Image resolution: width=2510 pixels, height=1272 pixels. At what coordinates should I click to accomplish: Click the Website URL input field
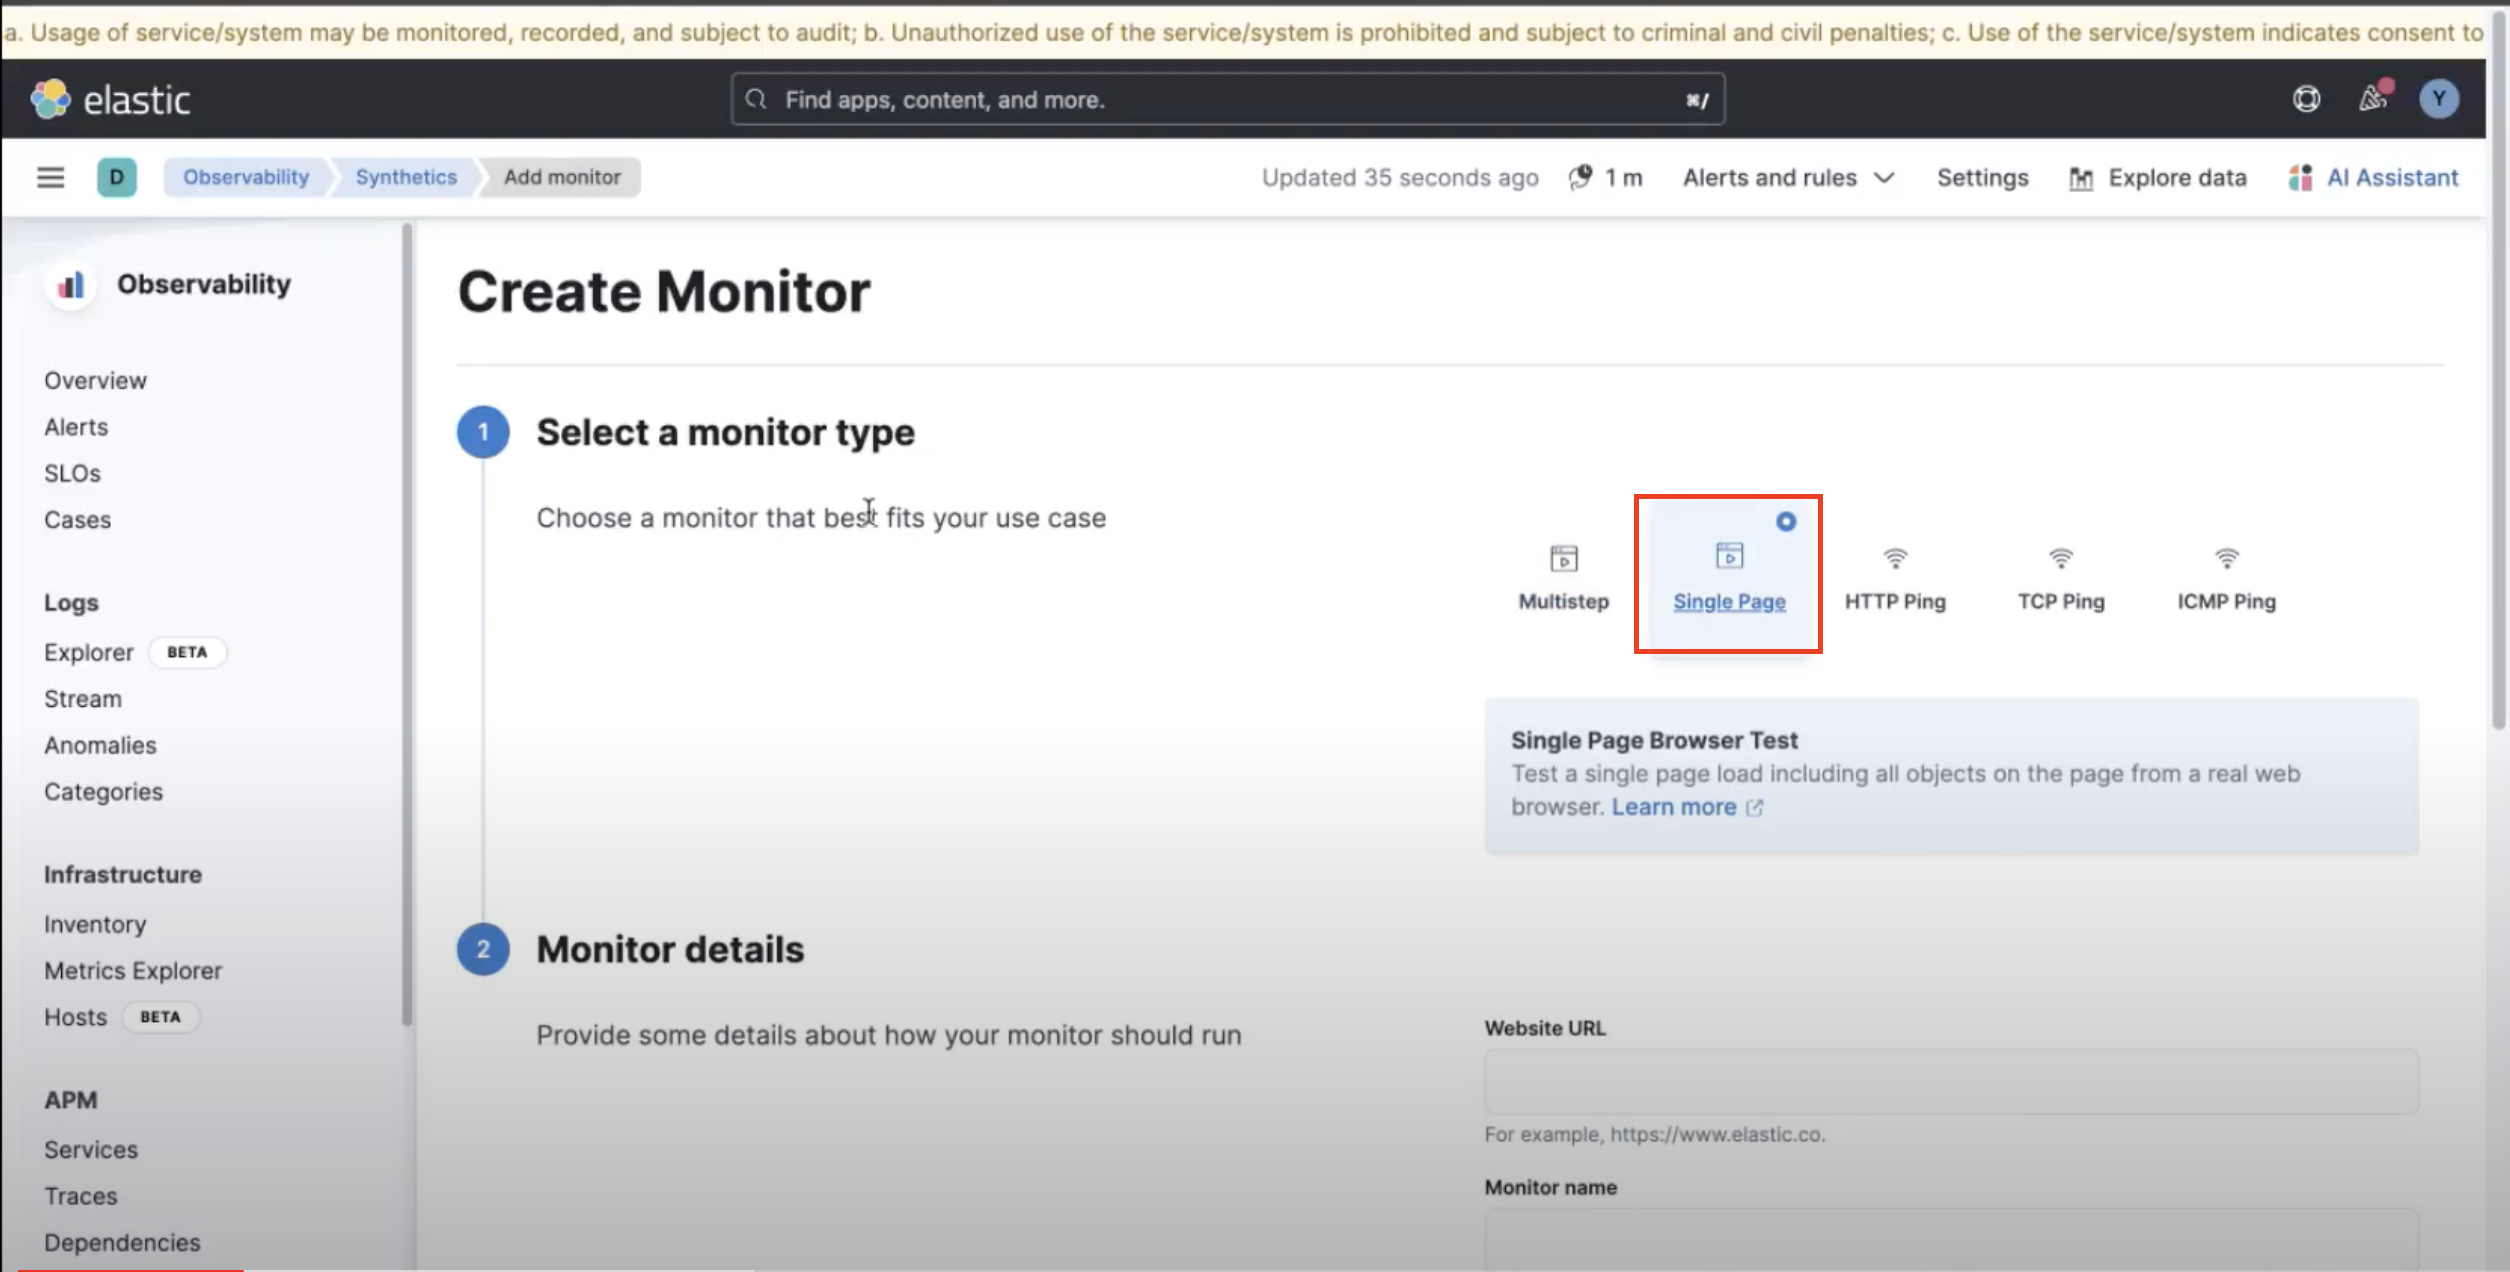1950,1082
